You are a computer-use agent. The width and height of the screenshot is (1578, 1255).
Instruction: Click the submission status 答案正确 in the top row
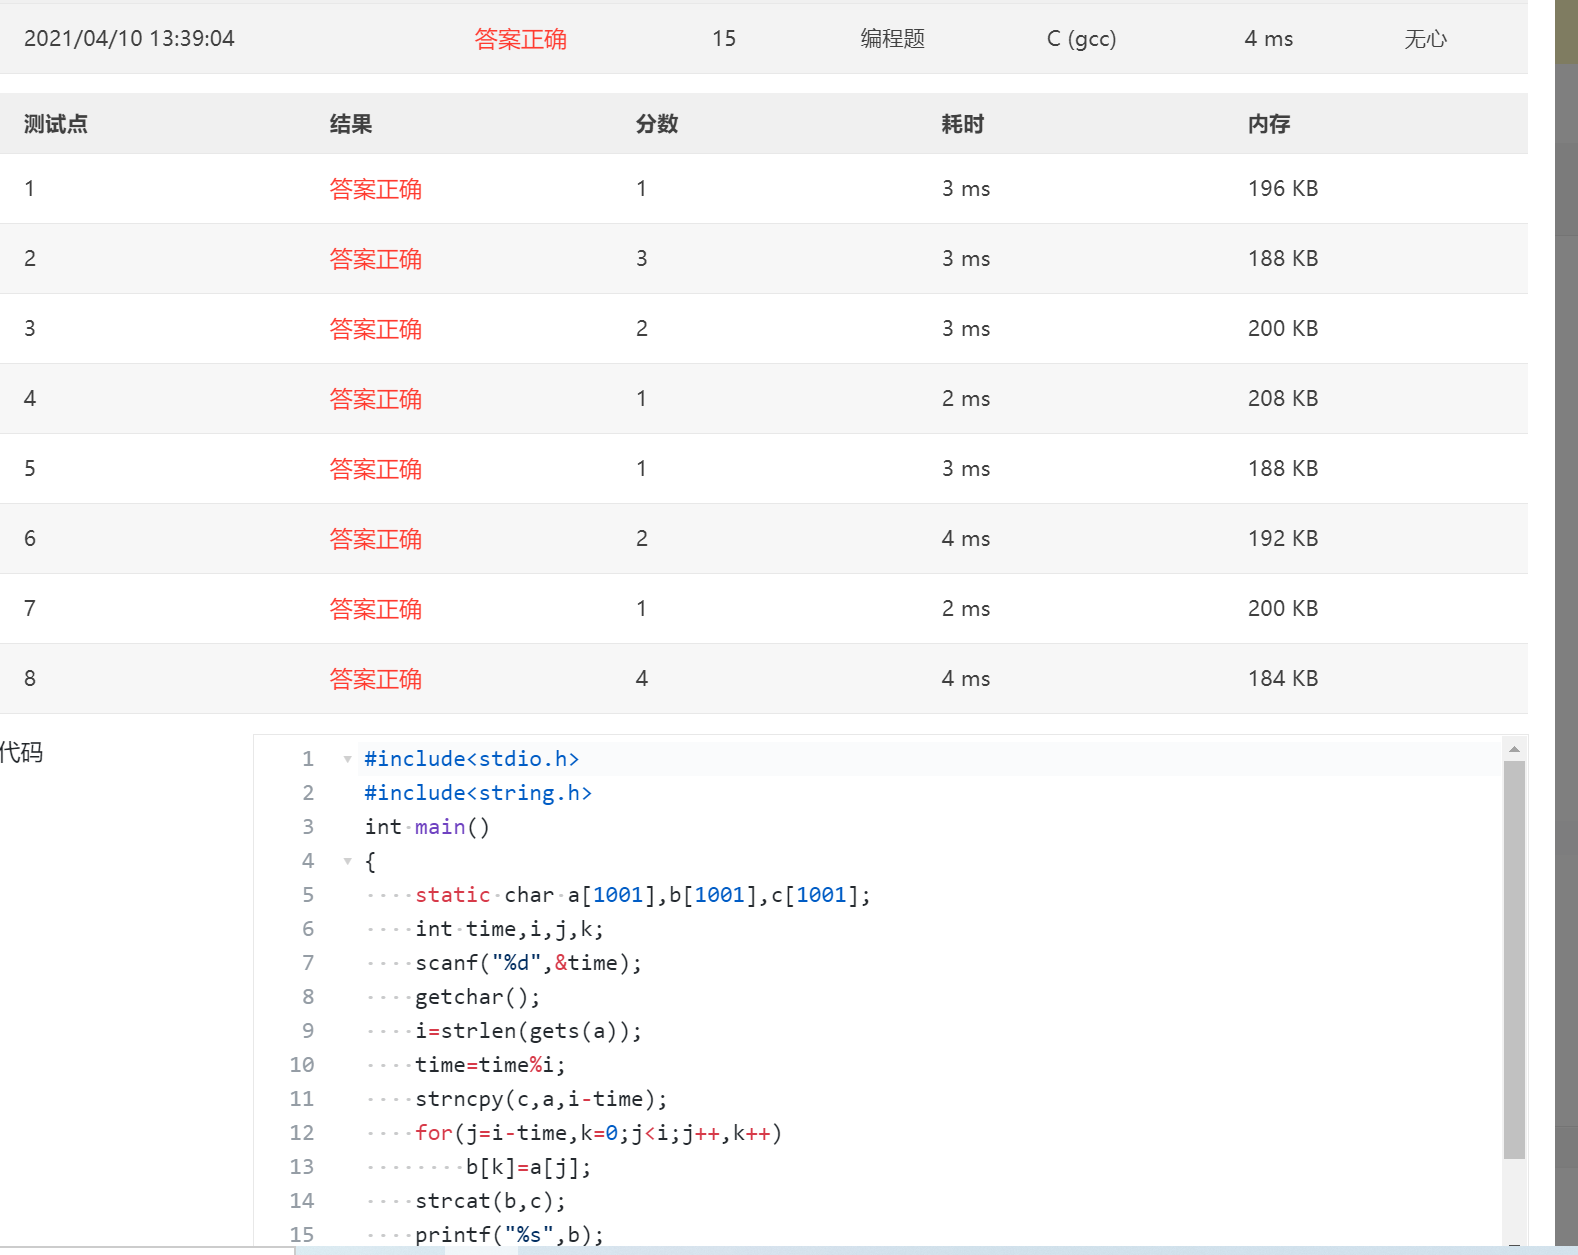click(x=520, y=39)
